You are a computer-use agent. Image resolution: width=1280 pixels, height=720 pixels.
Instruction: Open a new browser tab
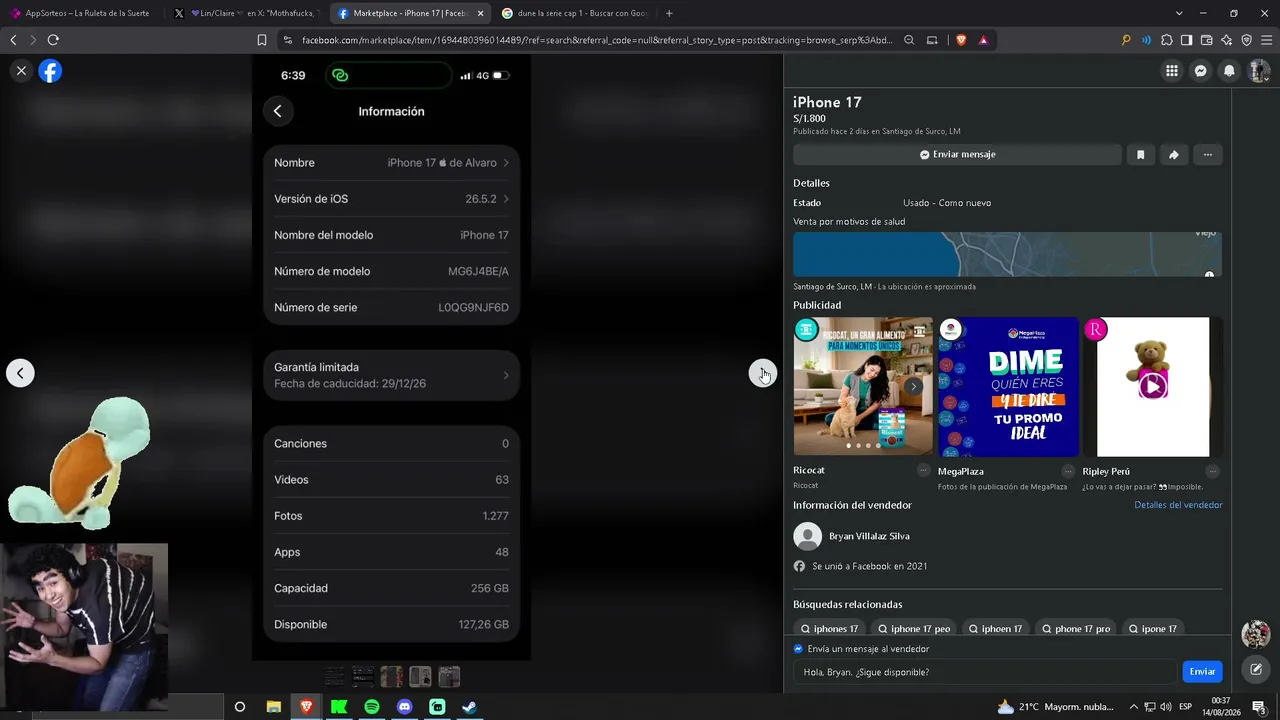[x=669, y=13]
